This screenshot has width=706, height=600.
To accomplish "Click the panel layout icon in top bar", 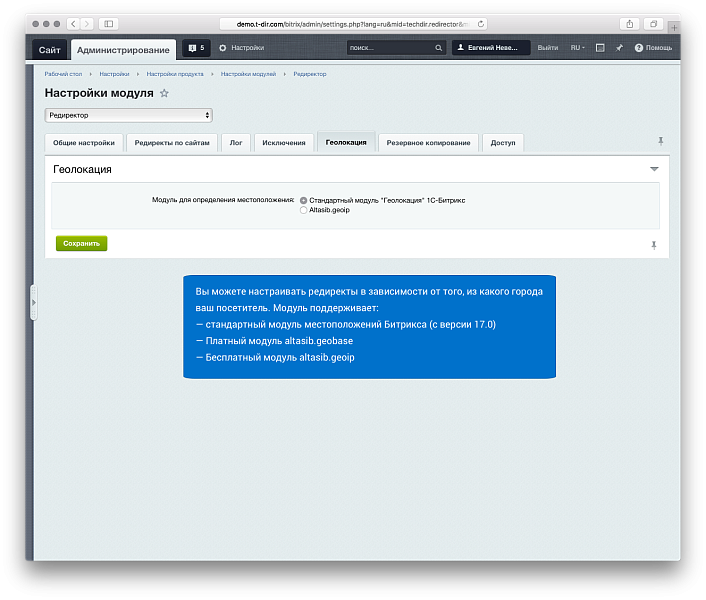I will (600, 48).
